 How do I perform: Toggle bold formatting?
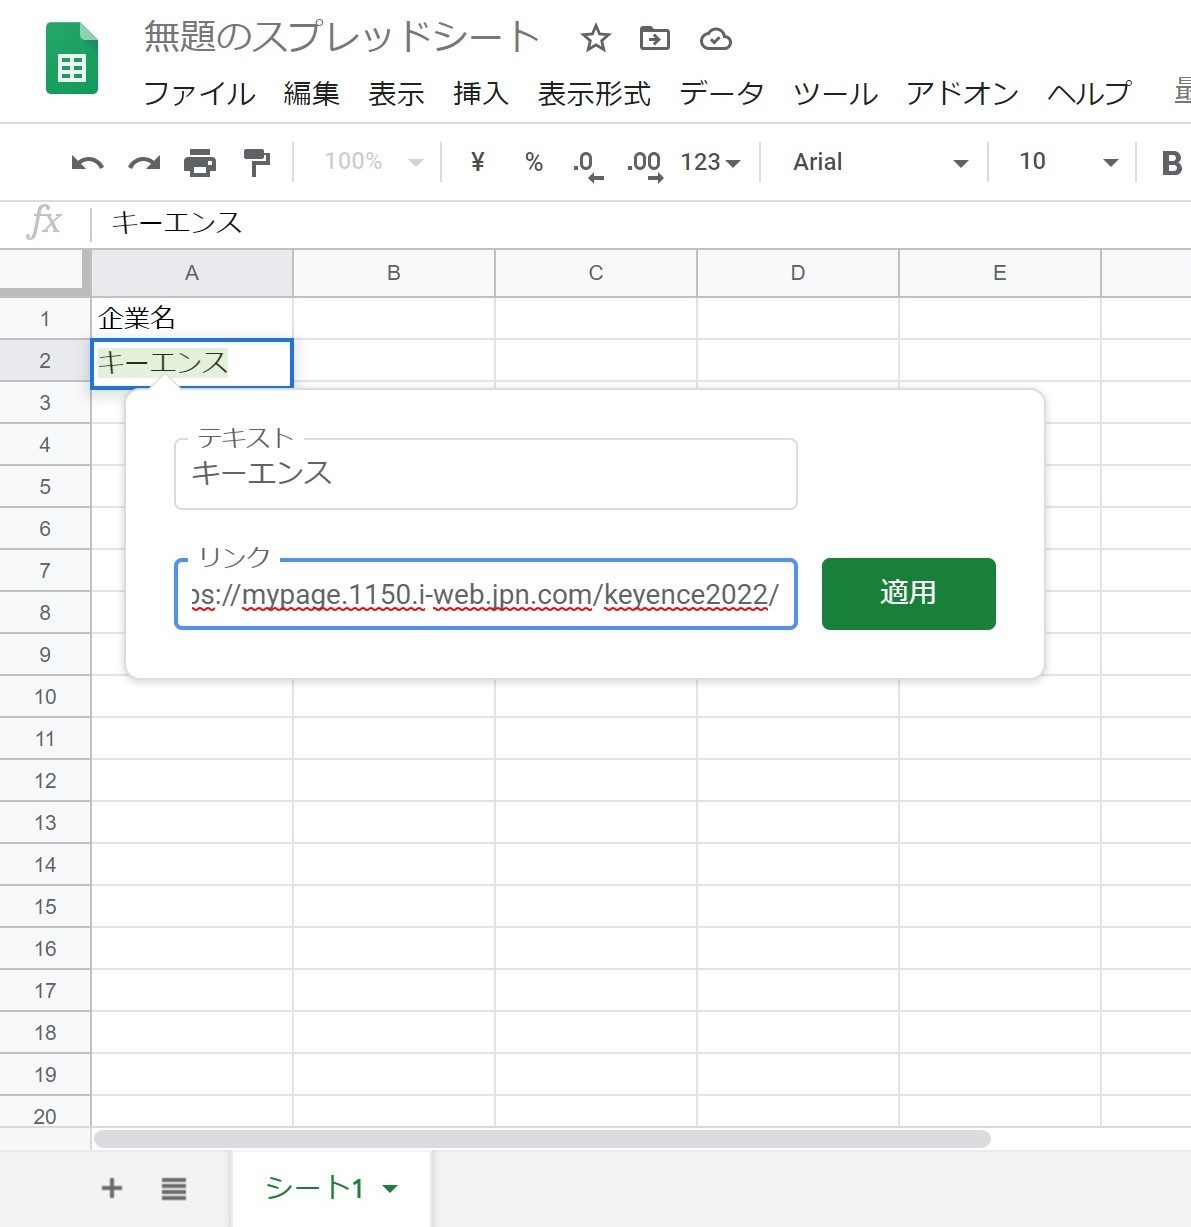tap(1171, 163)
